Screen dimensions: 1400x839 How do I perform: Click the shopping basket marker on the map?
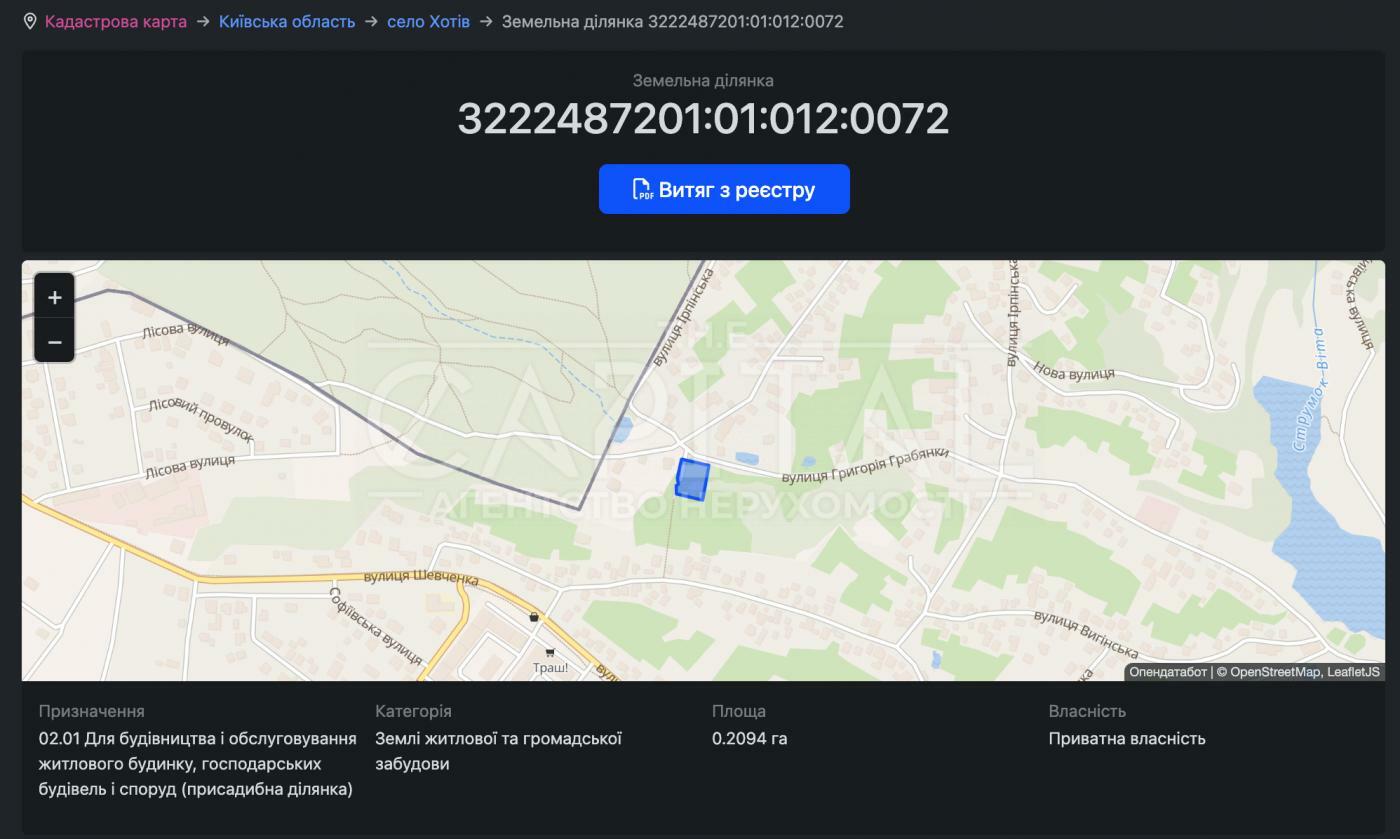(x=533, y=617)
